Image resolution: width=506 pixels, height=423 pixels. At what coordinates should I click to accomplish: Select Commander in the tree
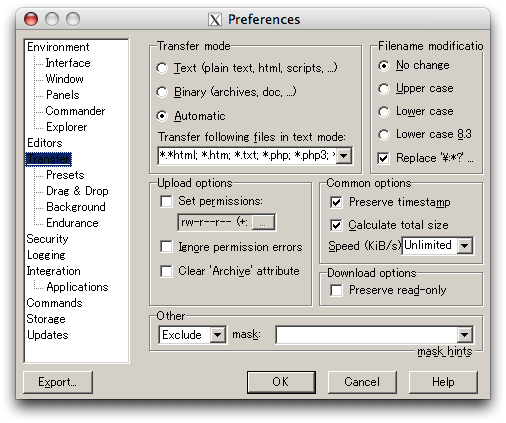click(75, 111)
